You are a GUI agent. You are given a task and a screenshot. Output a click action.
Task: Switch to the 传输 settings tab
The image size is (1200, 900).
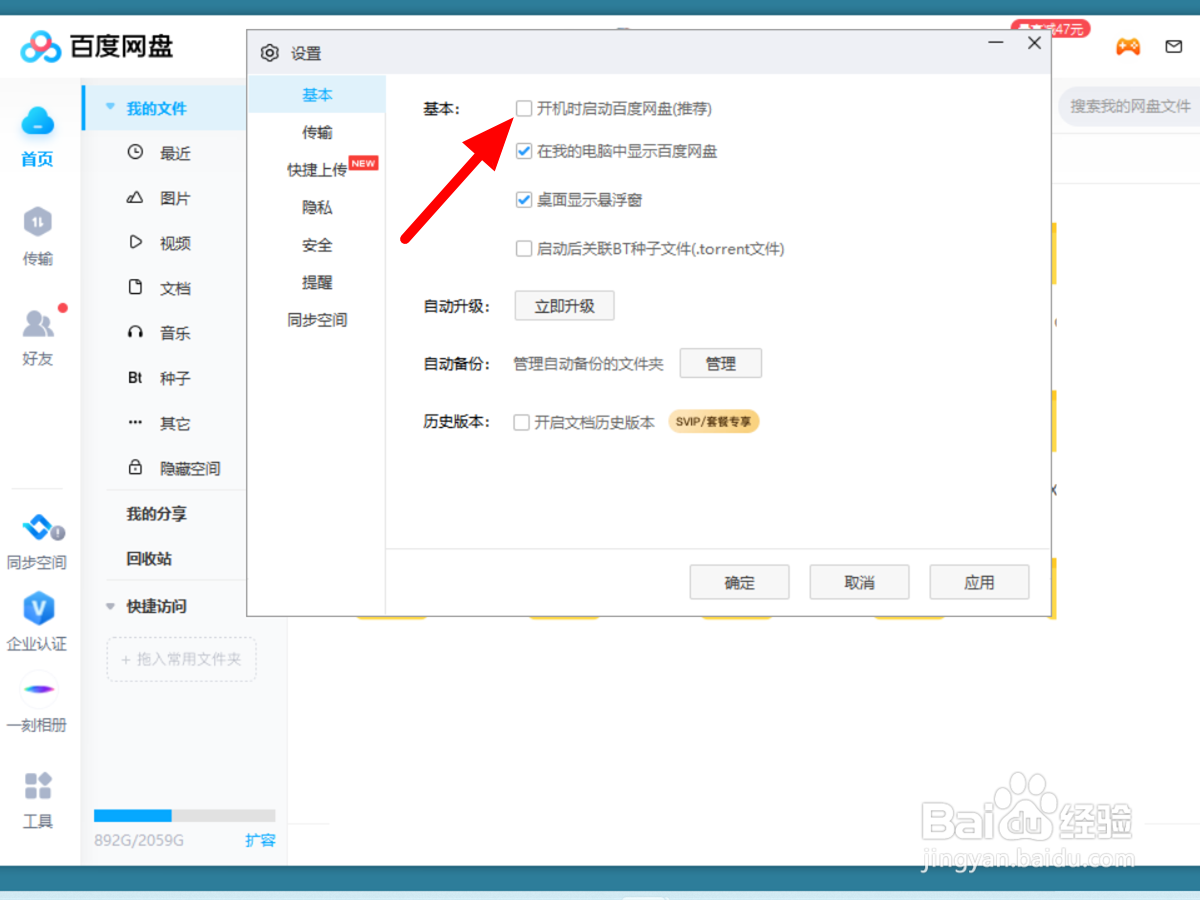click(317, 132)
